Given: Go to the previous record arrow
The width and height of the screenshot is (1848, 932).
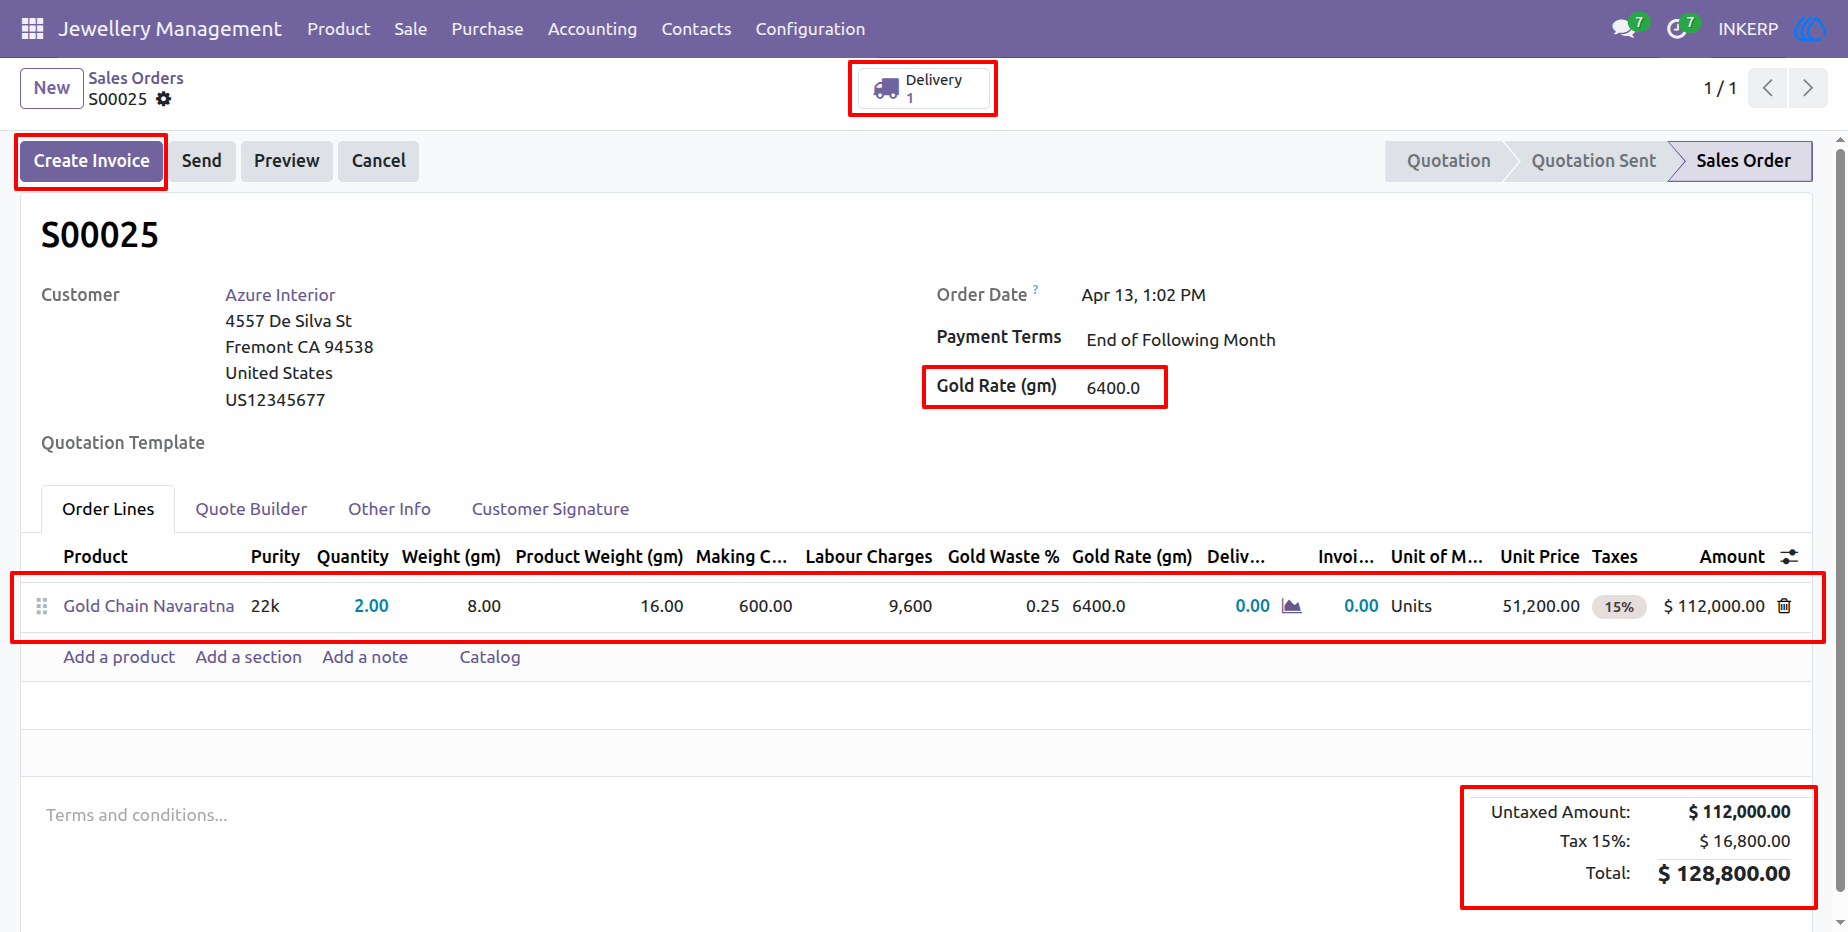Looking at the screenshot, I should pyautogui.click(x=1768, y=88).
